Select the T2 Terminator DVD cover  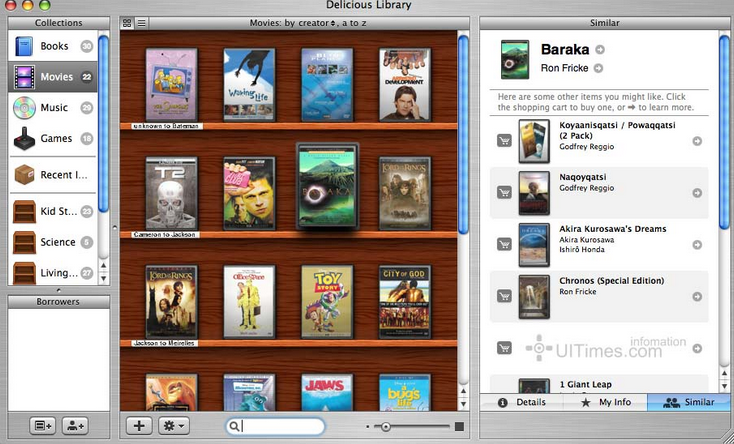[171, 193]
